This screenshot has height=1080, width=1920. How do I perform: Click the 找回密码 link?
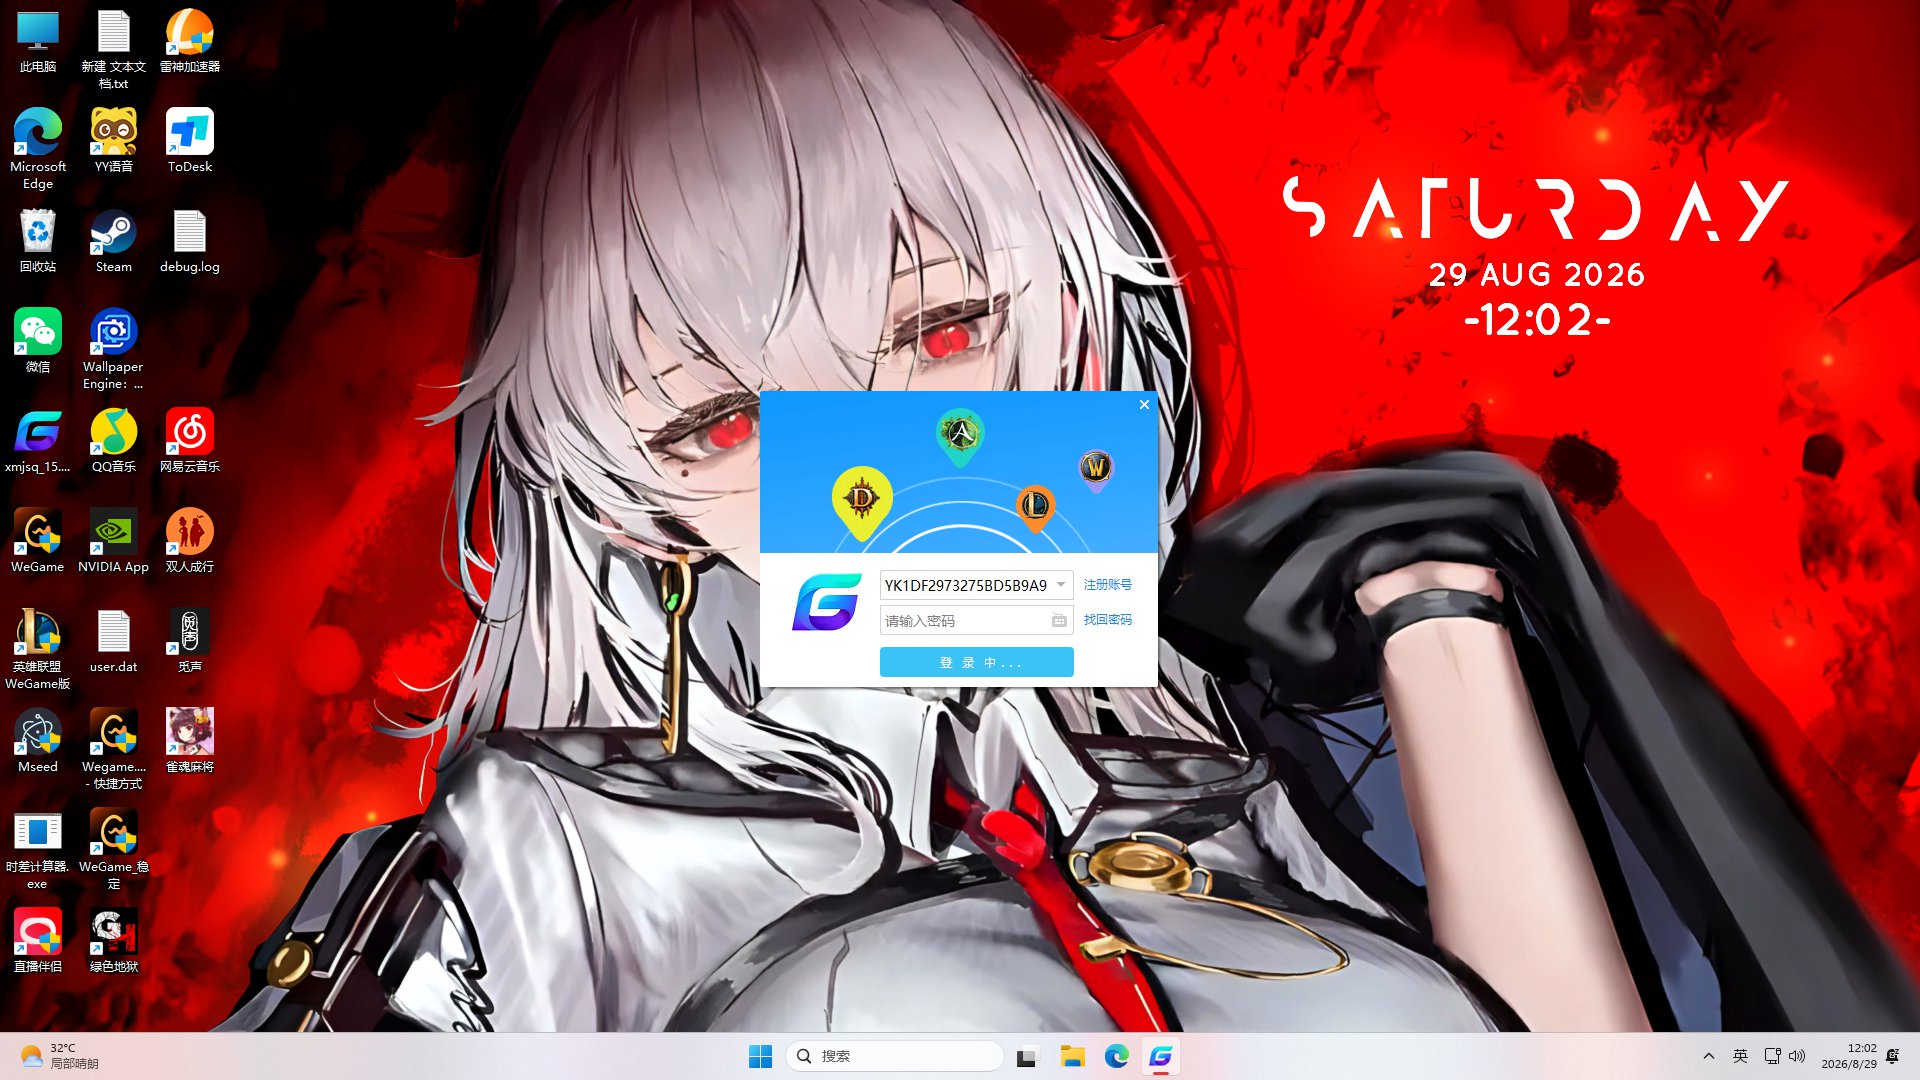(1108, 620)
